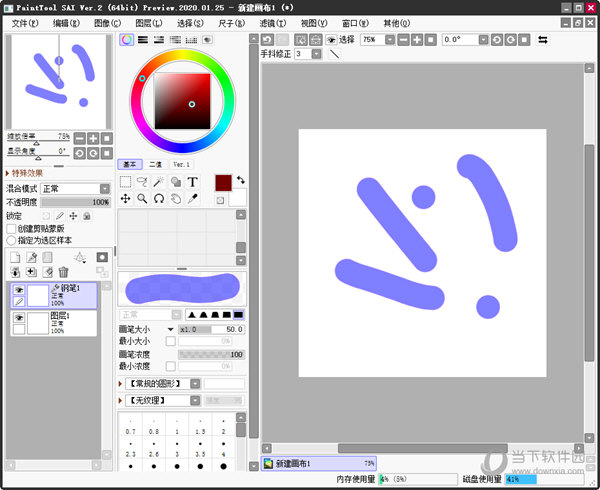
Task: Enable the 创建剪贴蒙版 checkbox
Action: pyautogui.click(x=12, y=228)
